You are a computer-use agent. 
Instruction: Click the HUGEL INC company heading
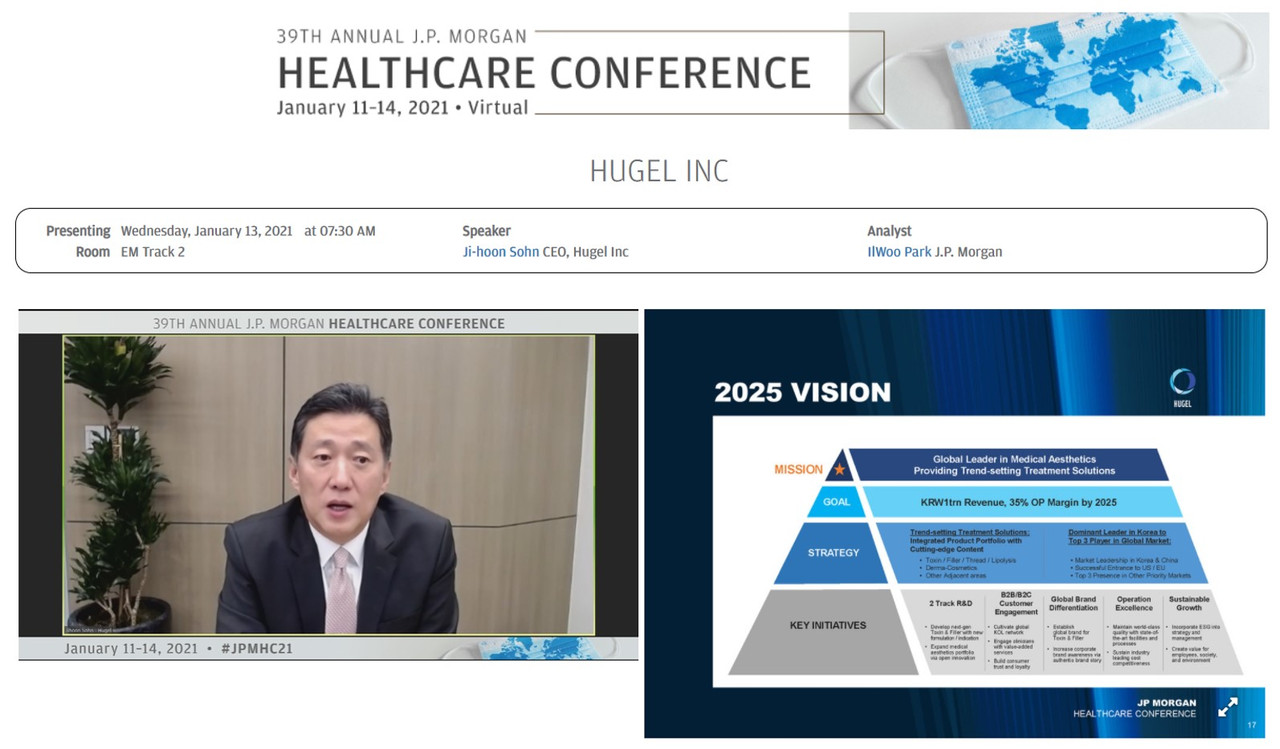tap(659, 171)
